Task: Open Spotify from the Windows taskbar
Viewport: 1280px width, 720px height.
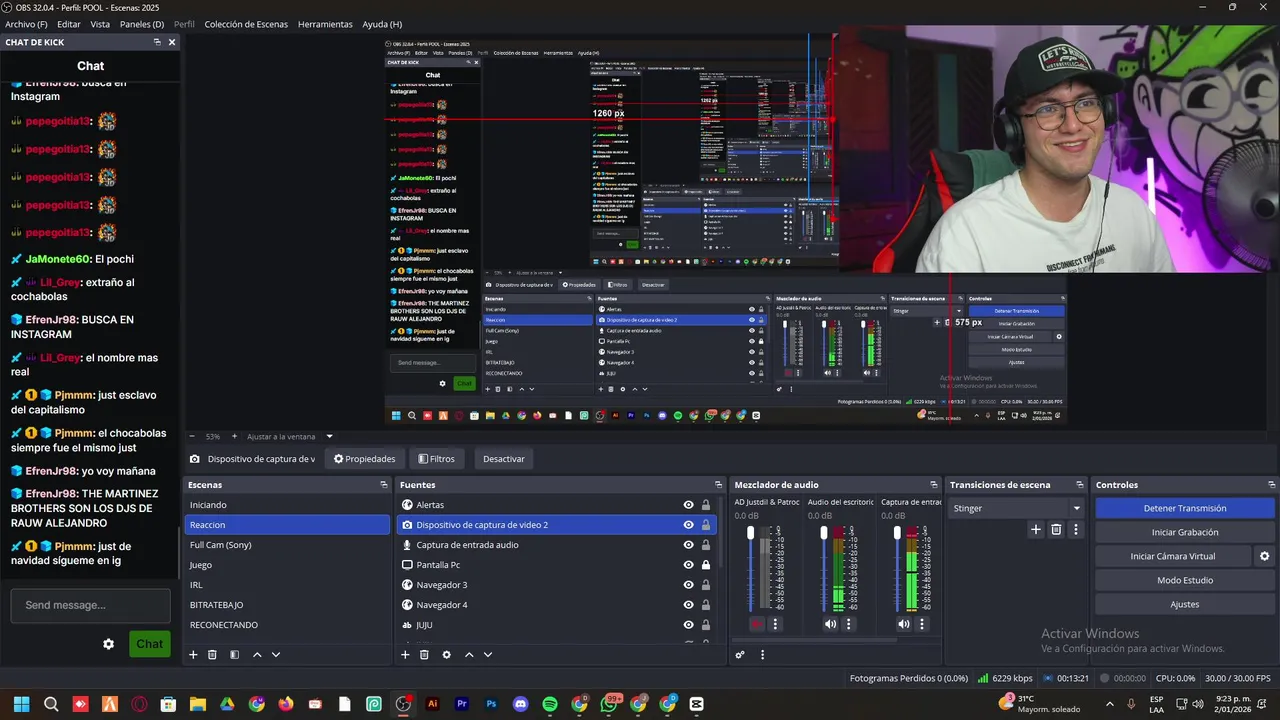Action: coord(550,704)
